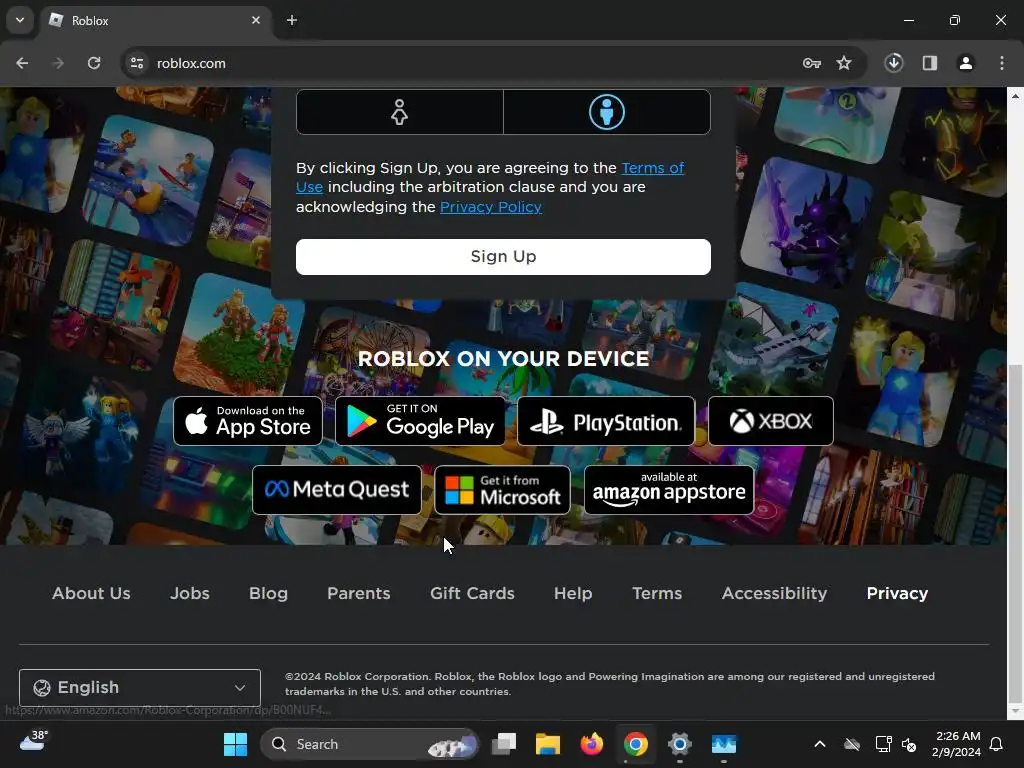The width and height of the screenshot is (1024, 768).
Task: Expand the English language dropdown
Action: point(140,688)
